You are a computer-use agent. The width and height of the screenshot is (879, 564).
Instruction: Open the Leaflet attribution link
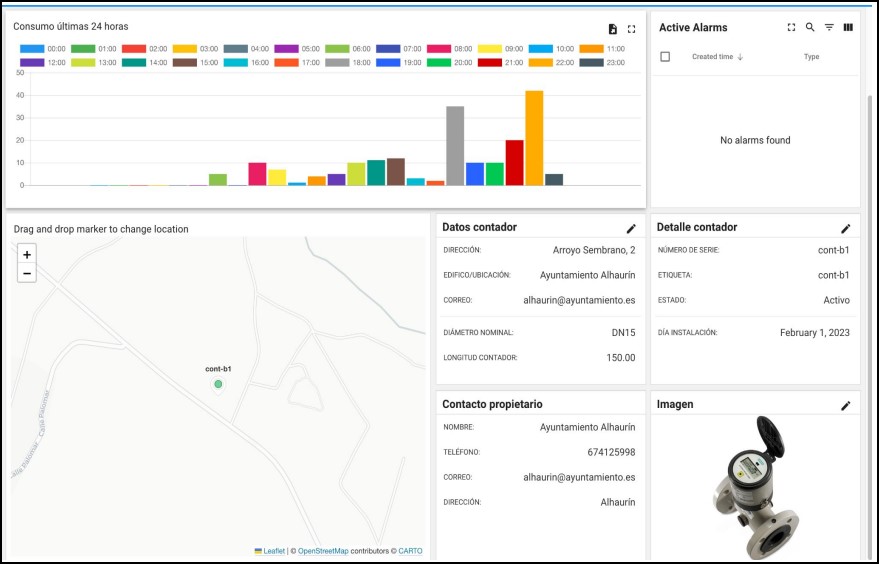(273, 551)
